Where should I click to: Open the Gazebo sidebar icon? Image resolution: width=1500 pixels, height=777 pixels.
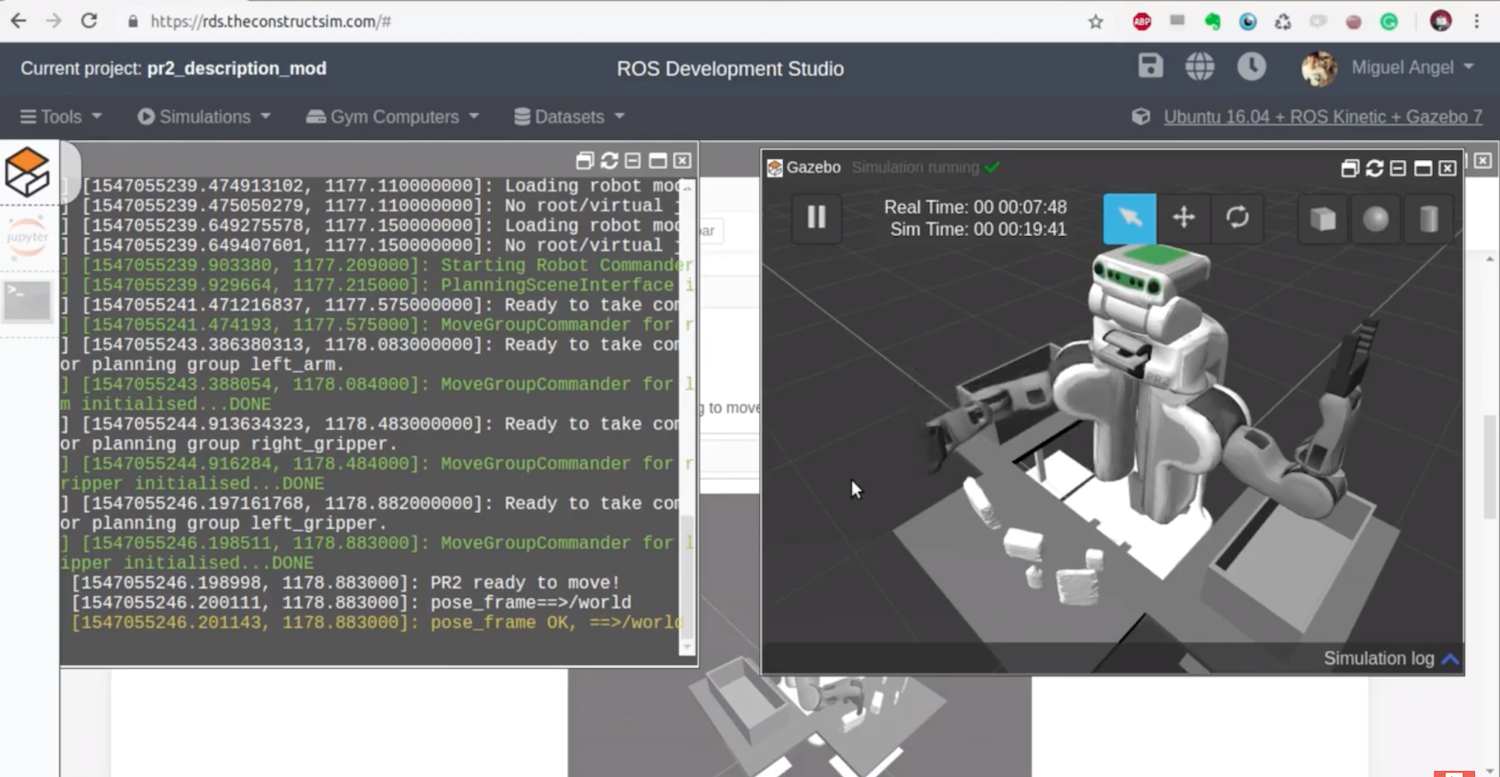pos(27,171)
